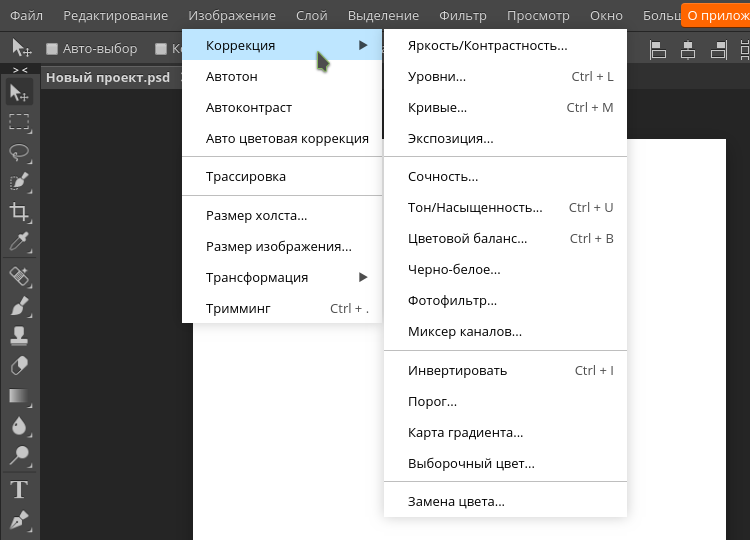Open Фотофильтр adjustment
750x540 pixels.
(505, 300)
